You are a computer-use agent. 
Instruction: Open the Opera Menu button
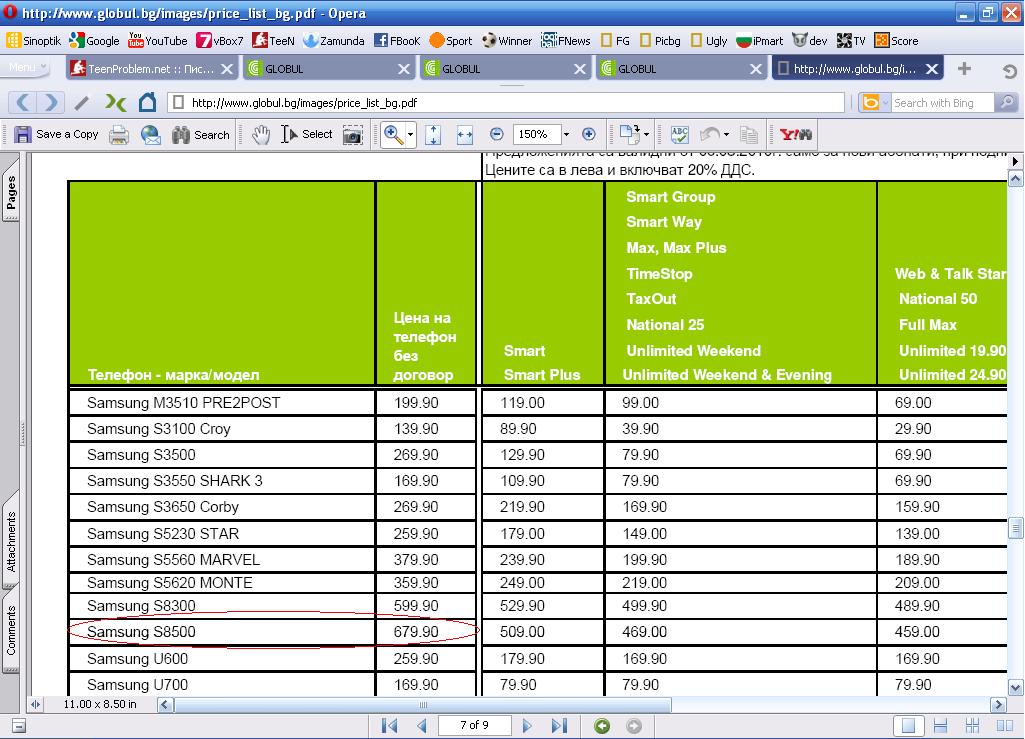tap(27, 67)
